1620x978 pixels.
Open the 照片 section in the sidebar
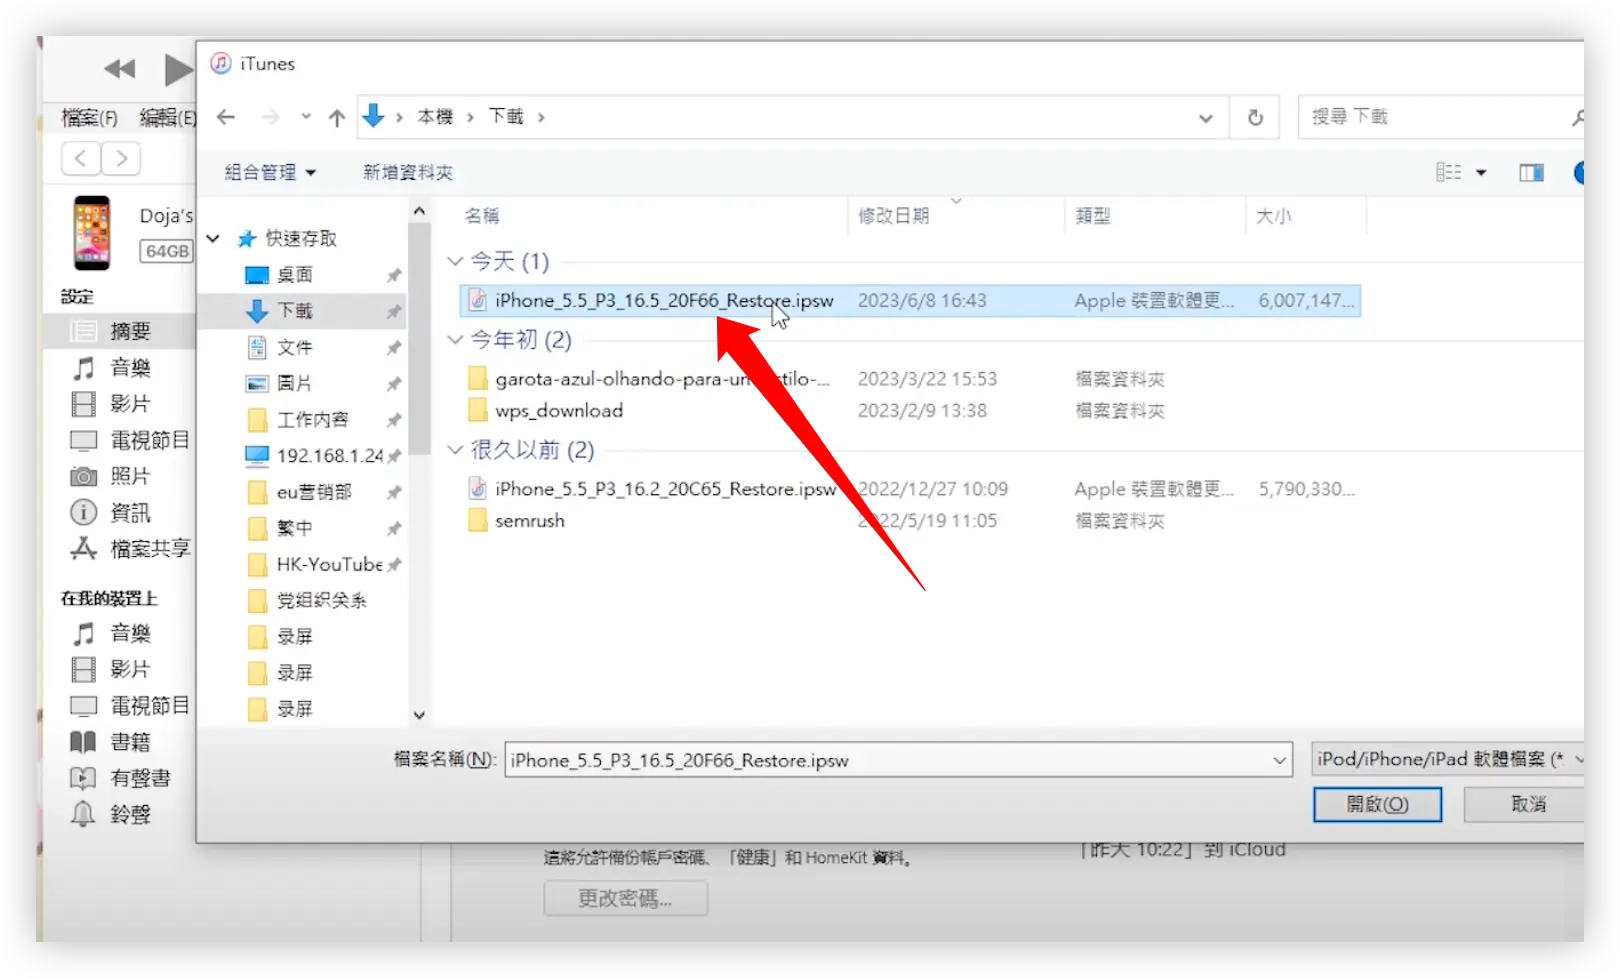pyautogui.click(x=125, y=476)
